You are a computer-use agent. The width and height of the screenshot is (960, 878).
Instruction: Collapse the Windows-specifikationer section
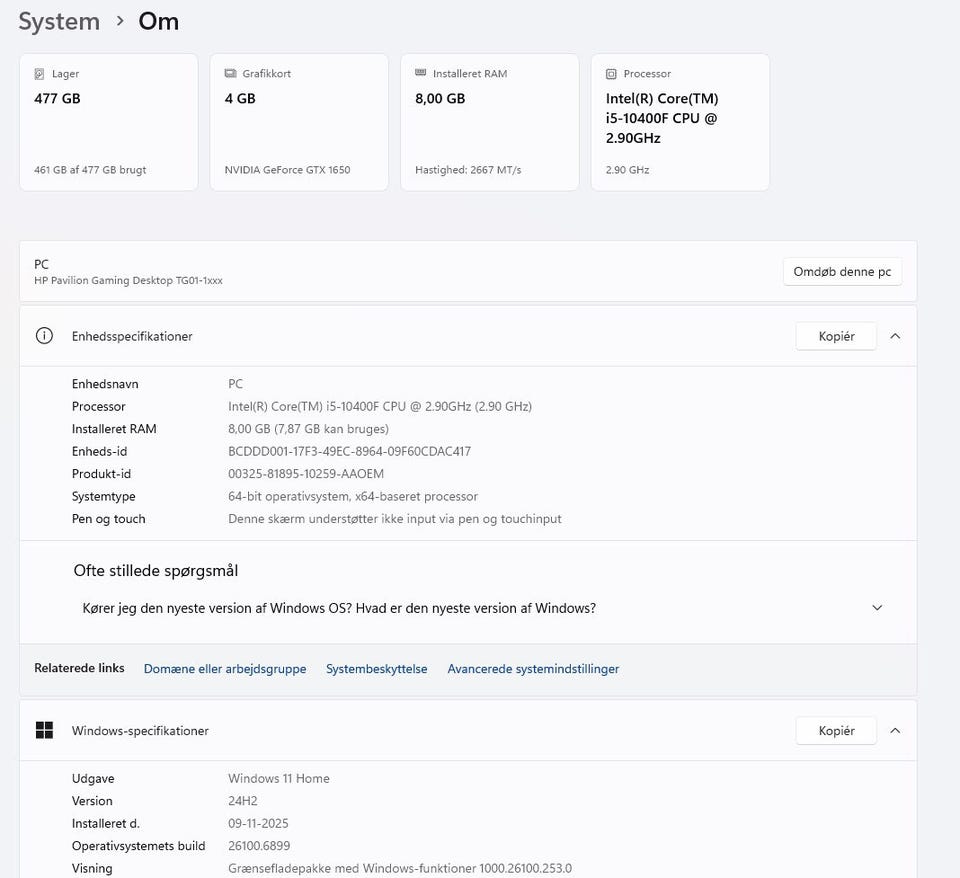tap(895, 731)
